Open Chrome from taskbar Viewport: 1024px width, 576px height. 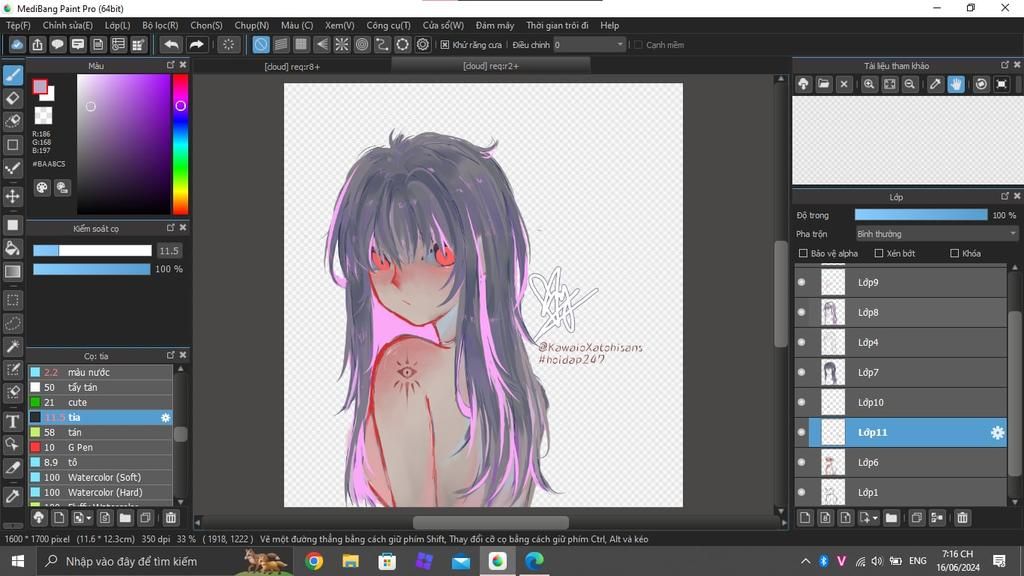(x=314, y=561)
